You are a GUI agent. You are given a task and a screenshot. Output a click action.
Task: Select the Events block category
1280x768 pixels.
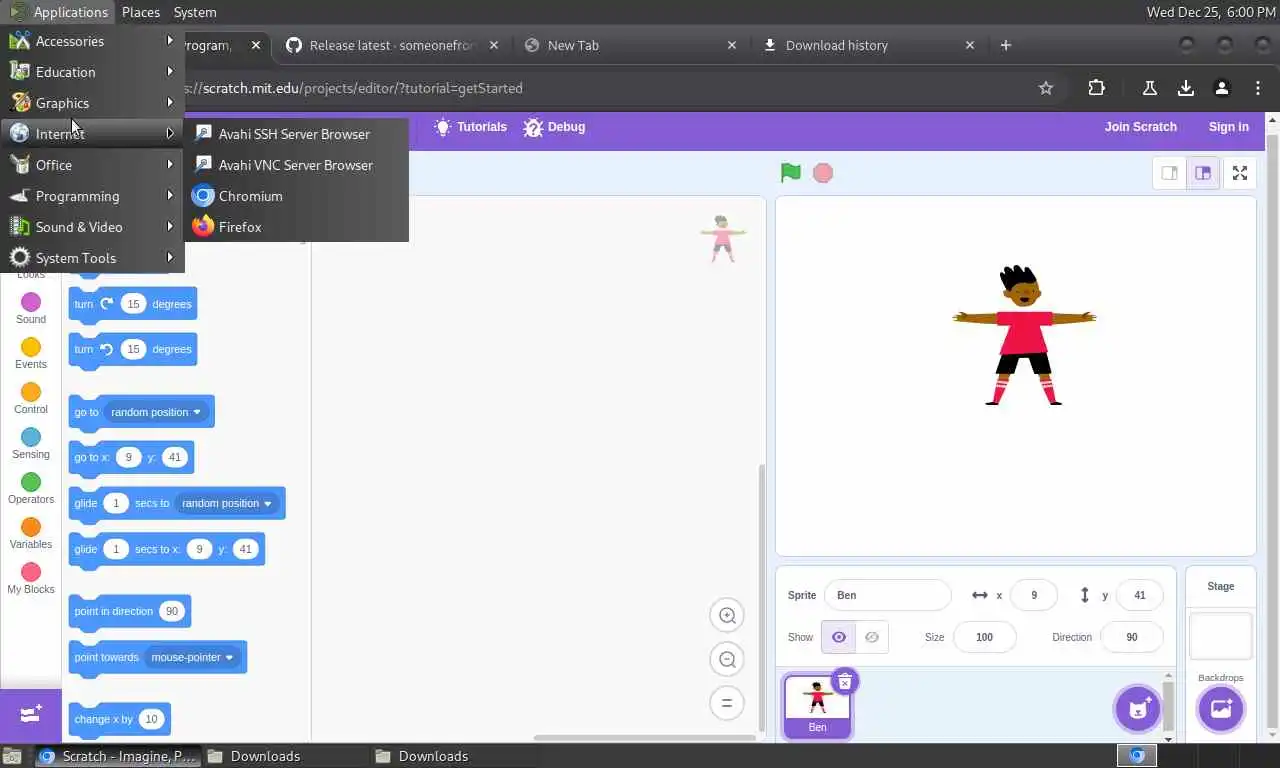click(x=31, y=353)
